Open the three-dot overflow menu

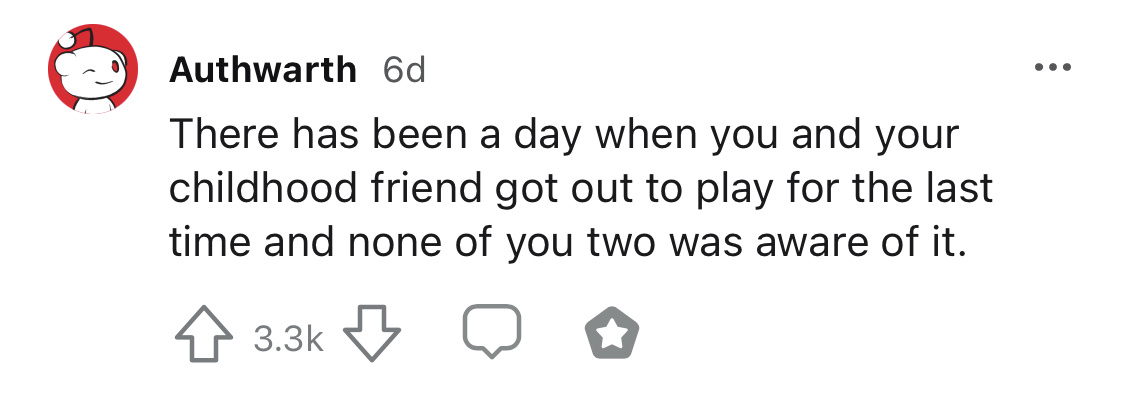click(x=1053, y=68)
